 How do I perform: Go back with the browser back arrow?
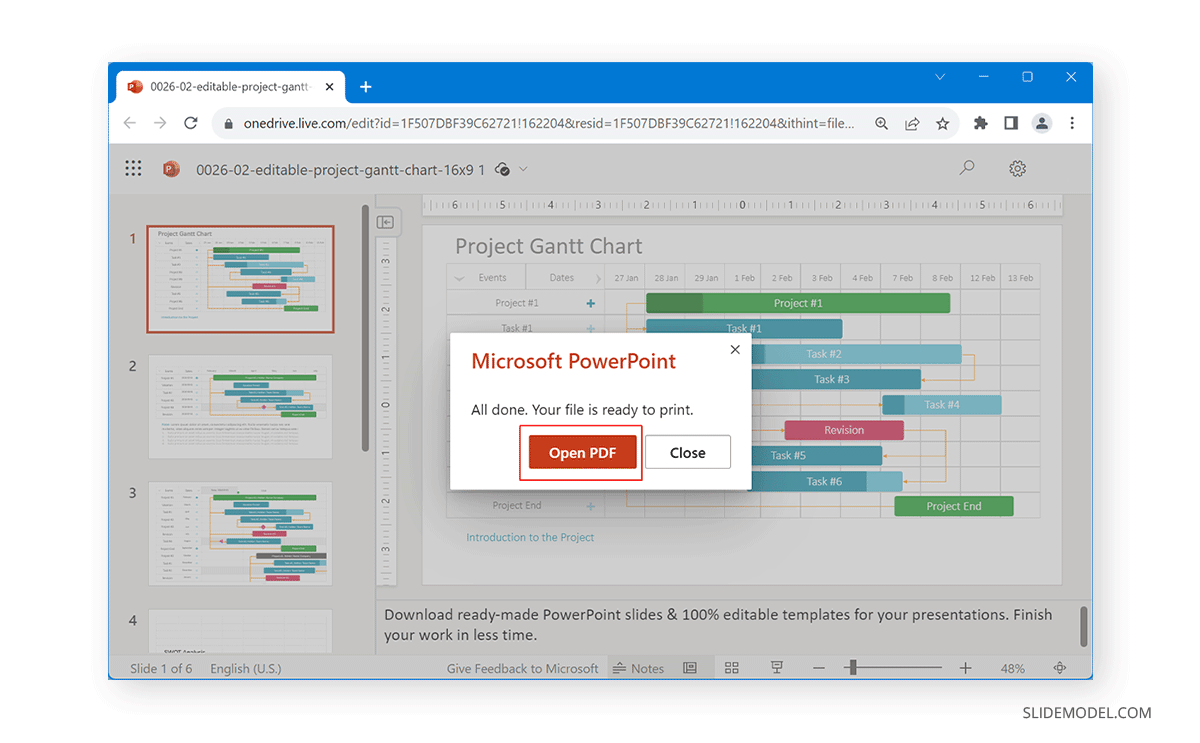tap(130, 123)
